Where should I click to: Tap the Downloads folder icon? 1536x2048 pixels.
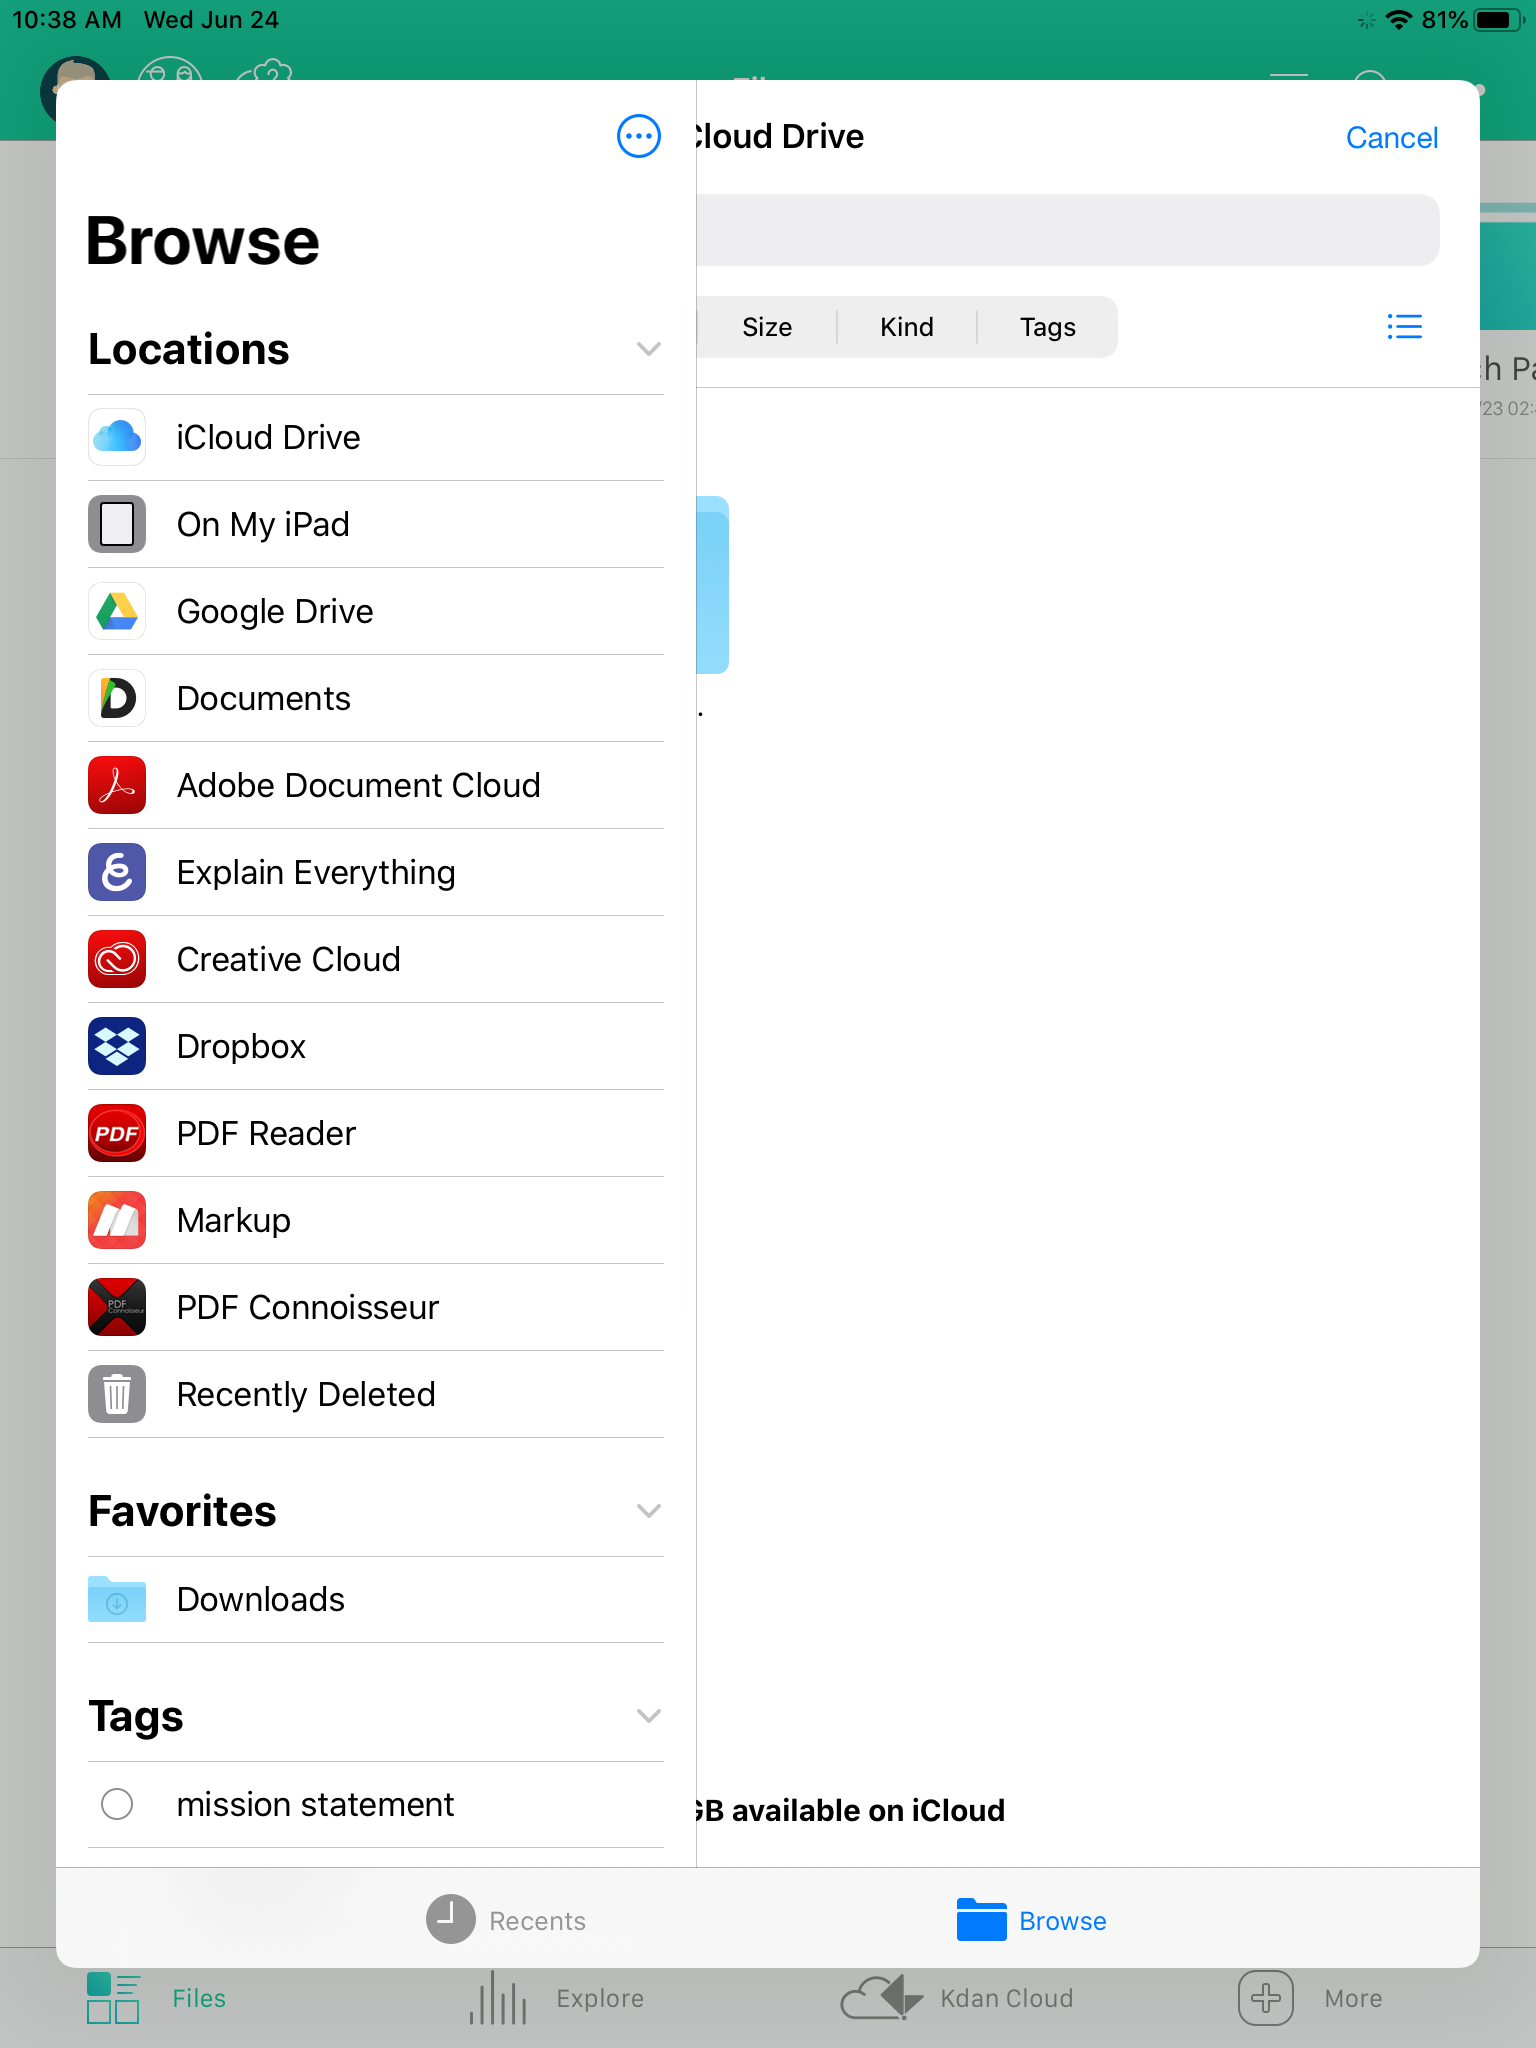point(117,1599)
